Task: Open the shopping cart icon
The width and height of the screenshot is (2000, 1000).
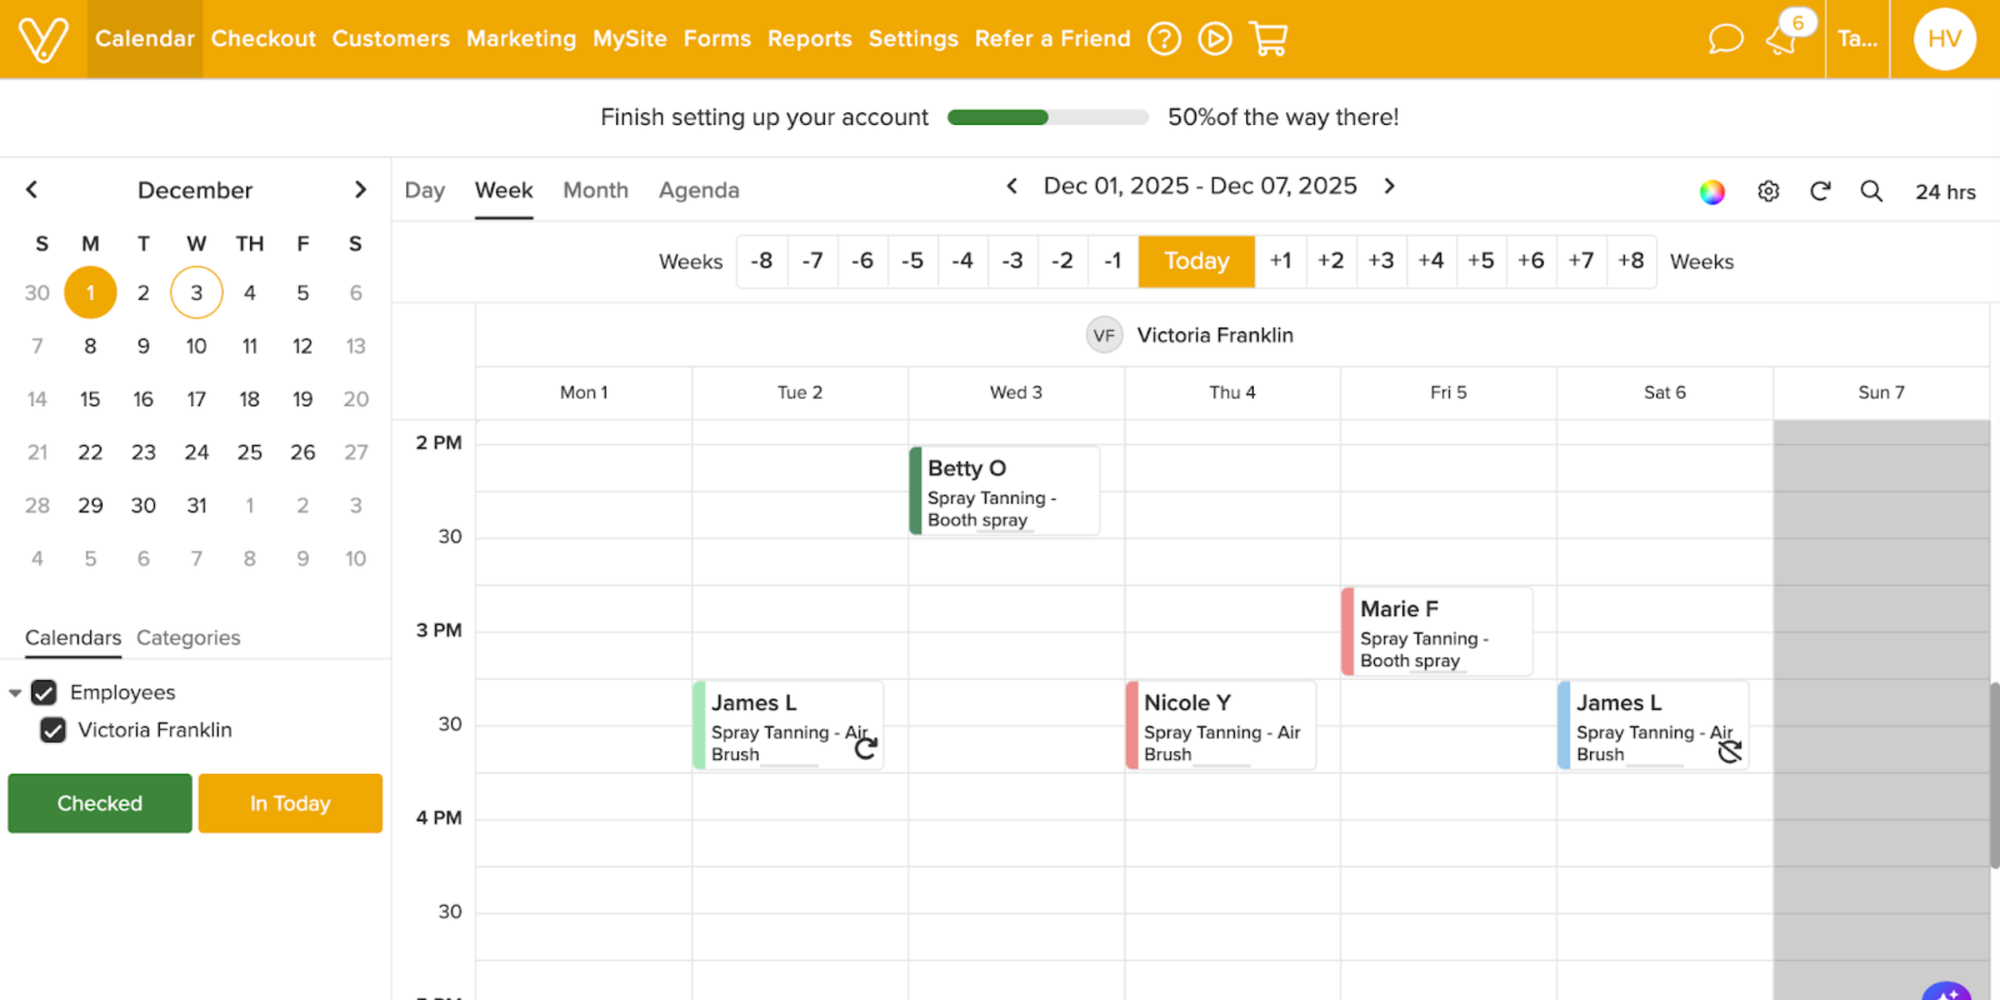Action: click(x=1268, y=39)
